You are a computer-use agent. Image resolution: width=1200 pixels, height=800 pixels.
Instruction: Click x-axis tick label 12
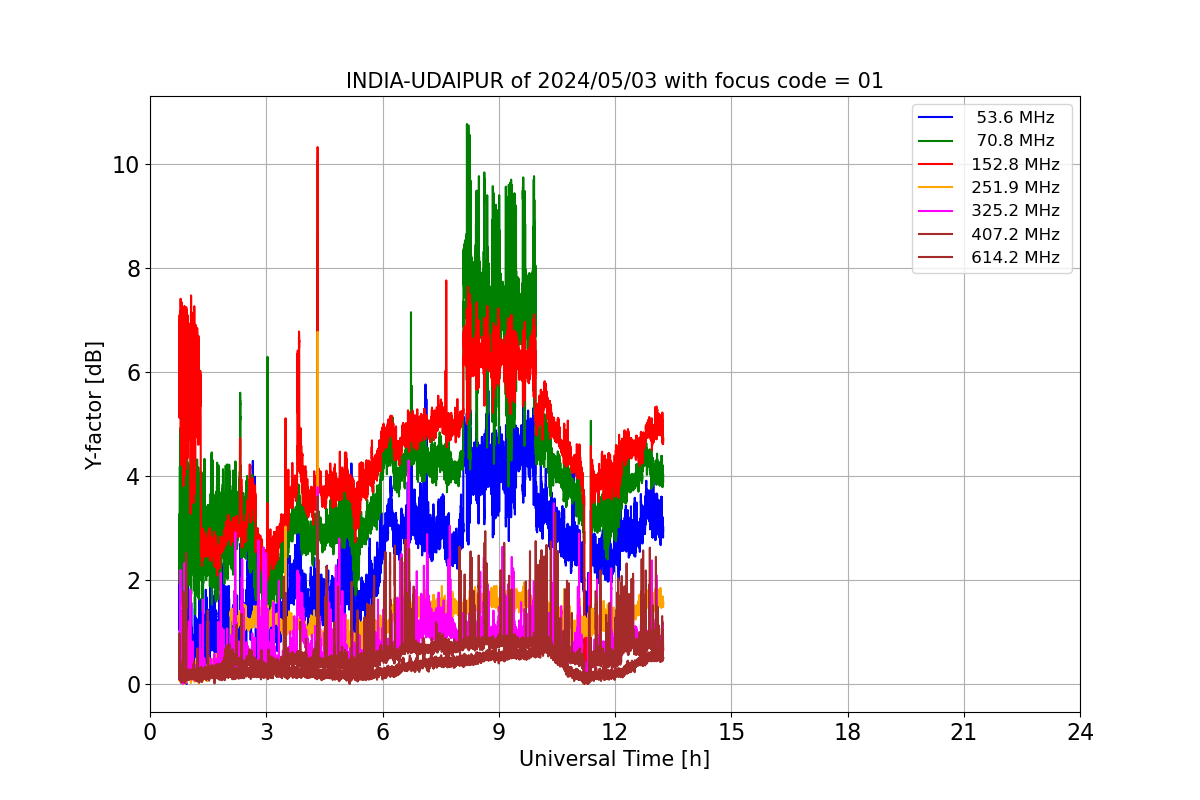click(x=615, y=732)
